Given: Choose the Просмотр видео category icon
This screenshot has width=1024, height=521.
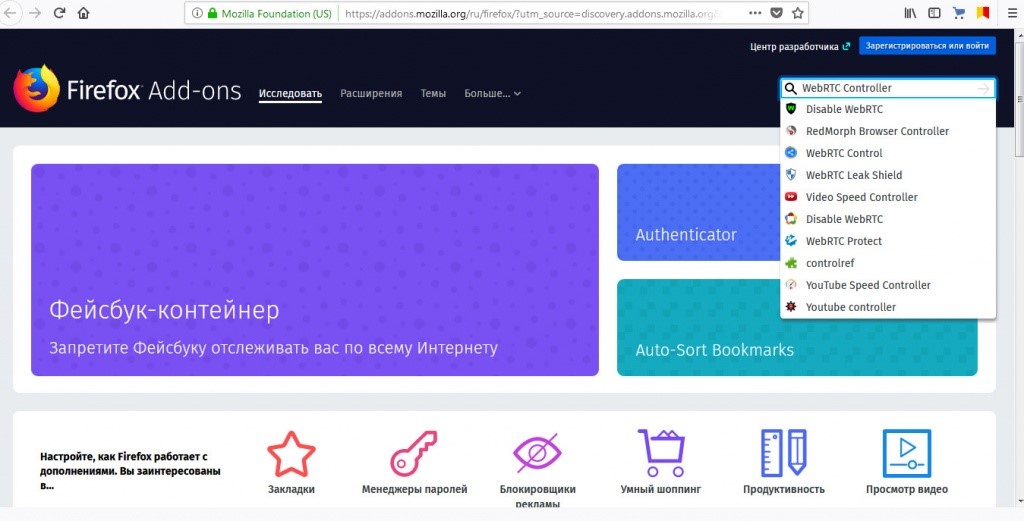Looking at the screenshot, I should tap(906, 453).
